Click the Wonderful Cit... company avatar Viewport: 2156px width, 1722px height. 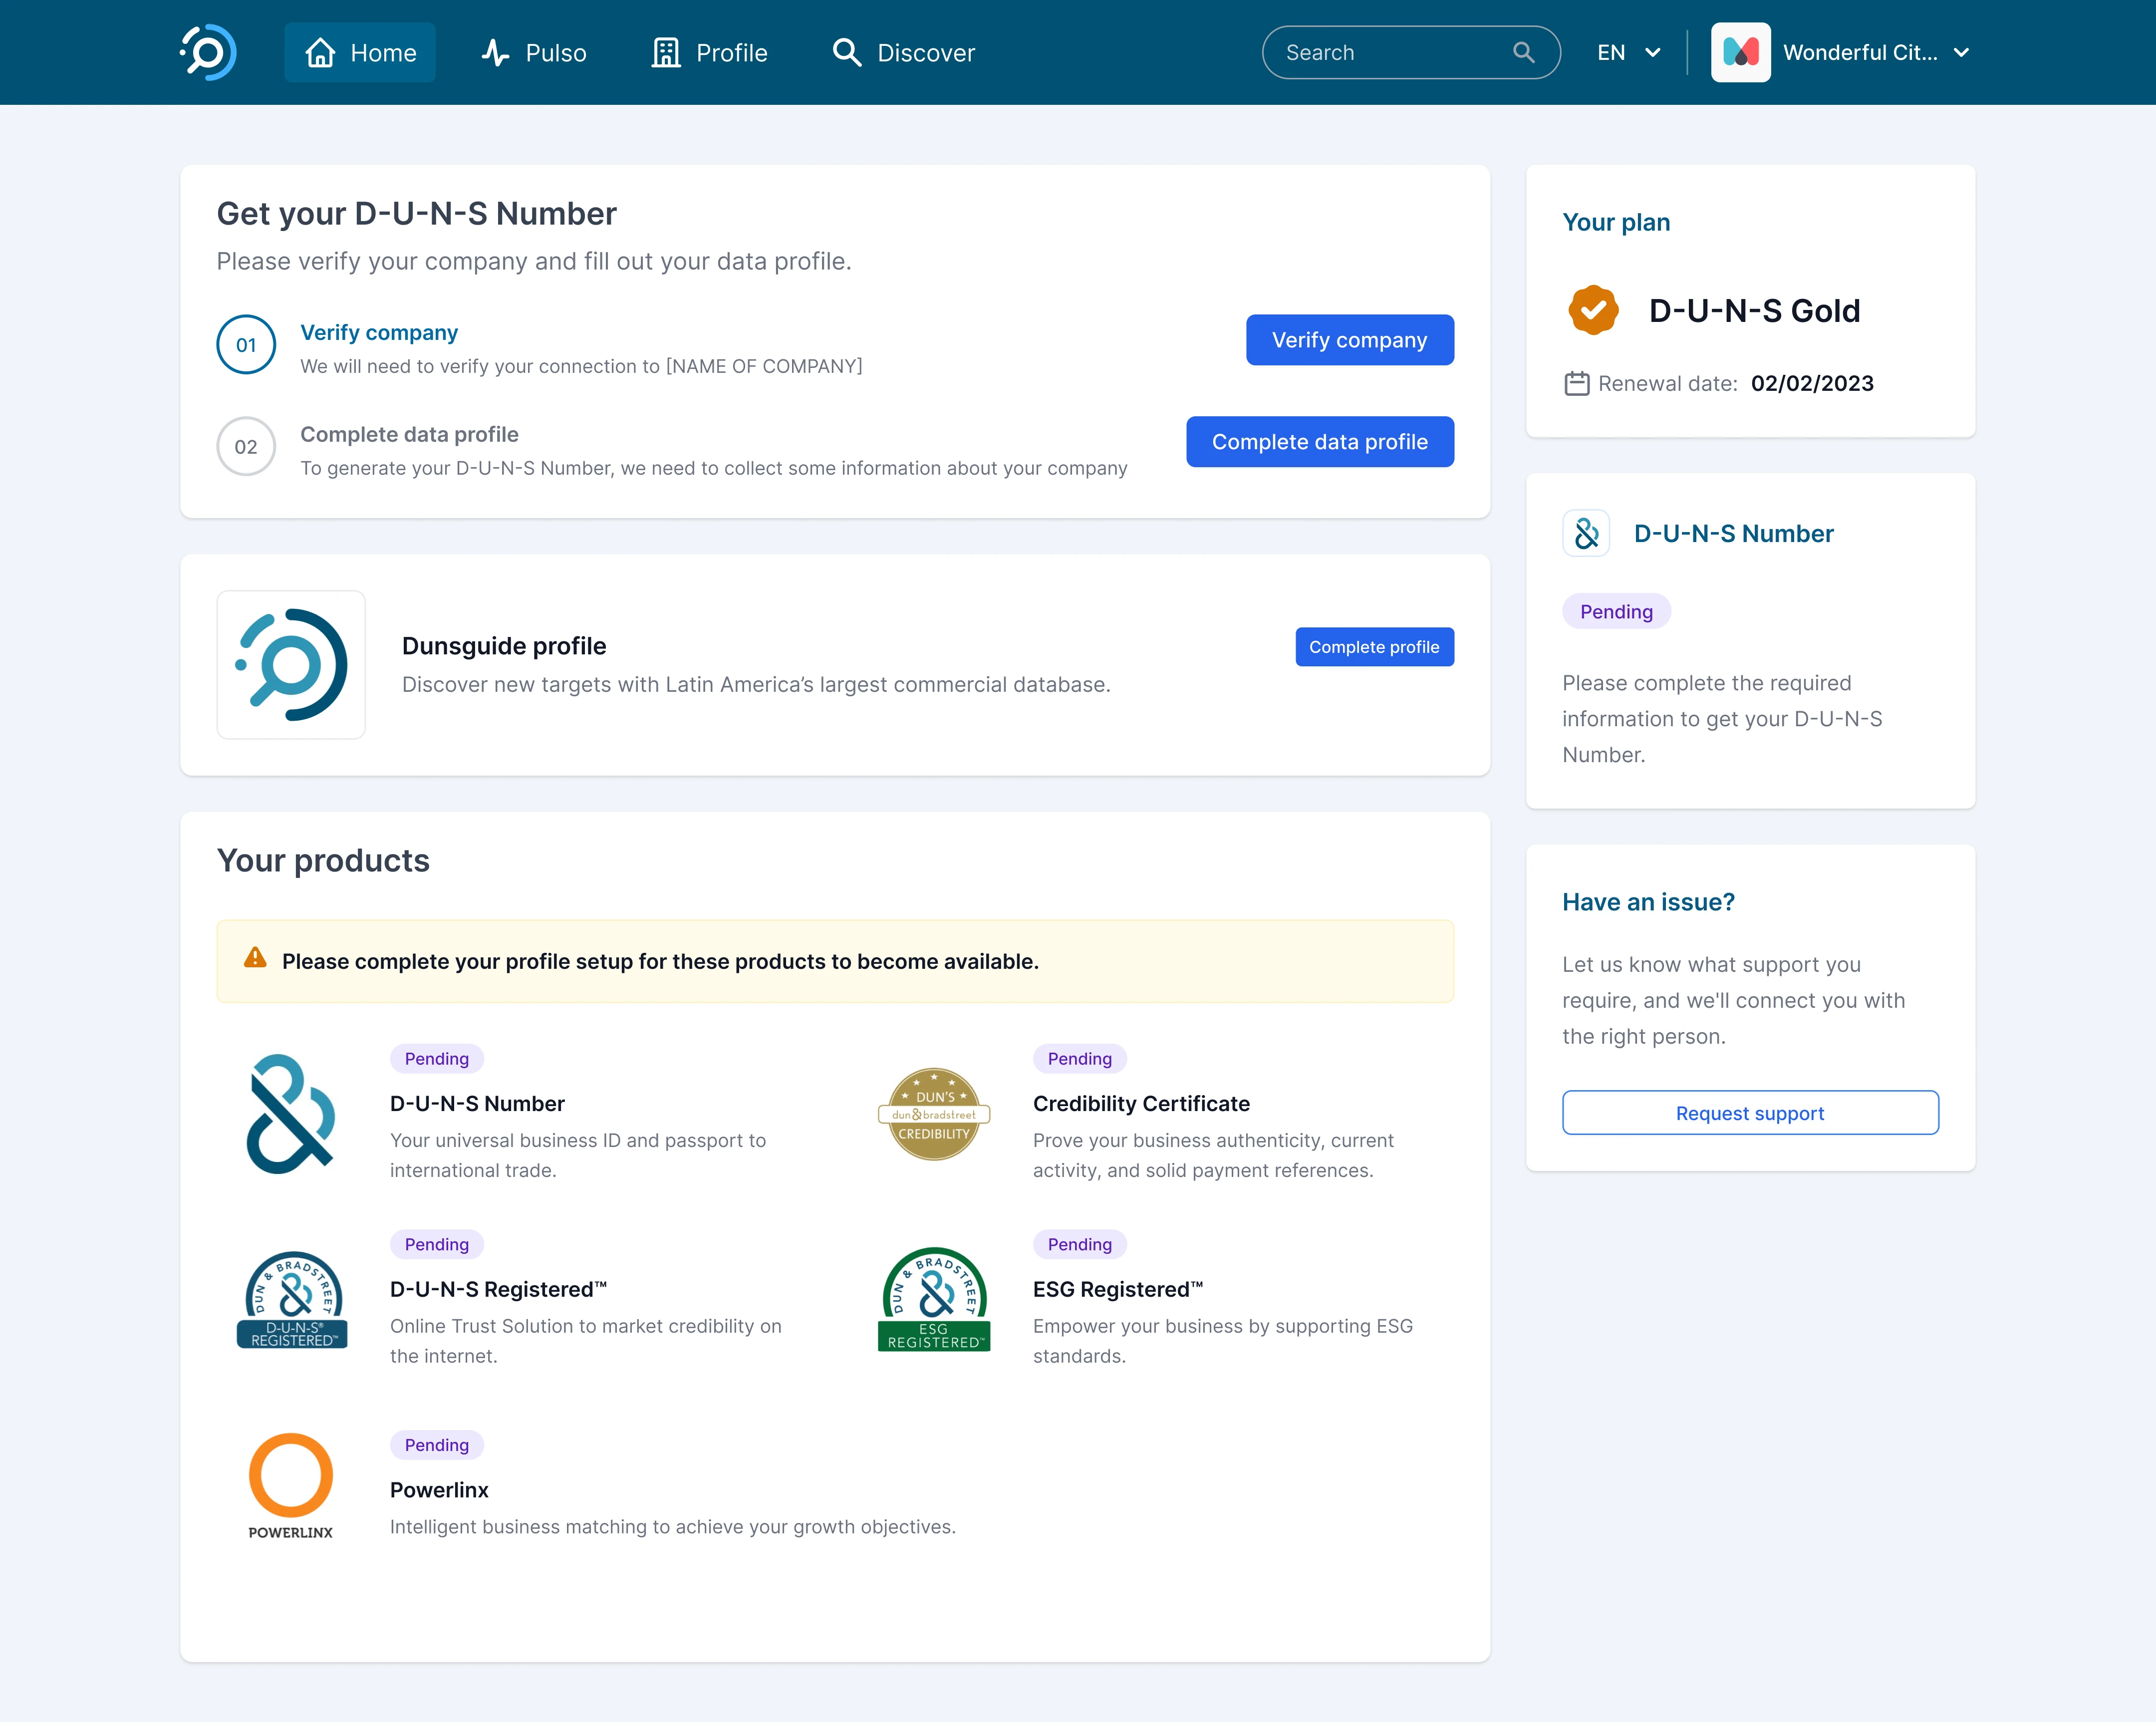1740,52
